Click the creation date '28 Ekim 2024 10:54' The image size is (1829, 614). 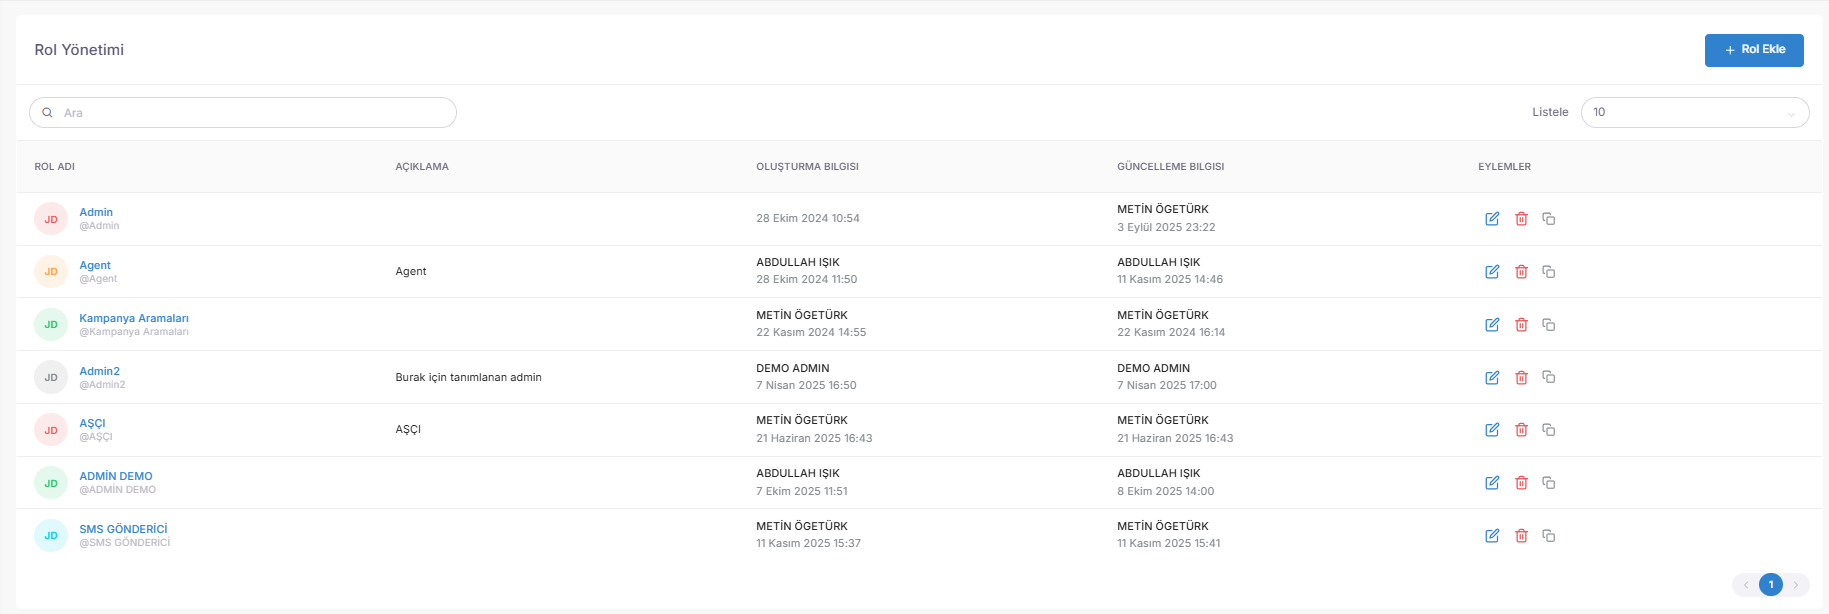808,218
